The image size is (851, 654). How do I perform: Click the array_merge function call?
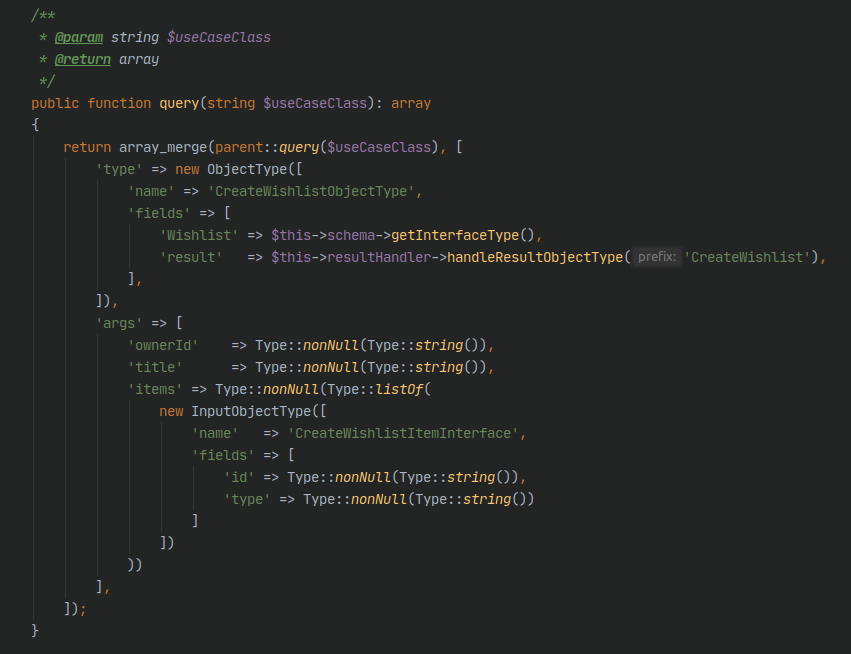[163, 147]
